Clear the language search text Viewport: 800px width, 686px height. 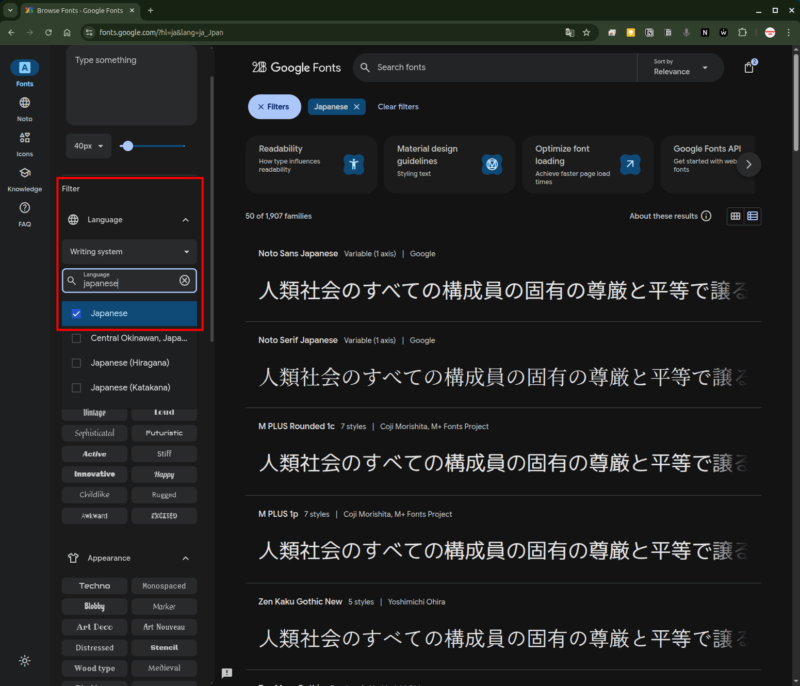click(184, 281)
